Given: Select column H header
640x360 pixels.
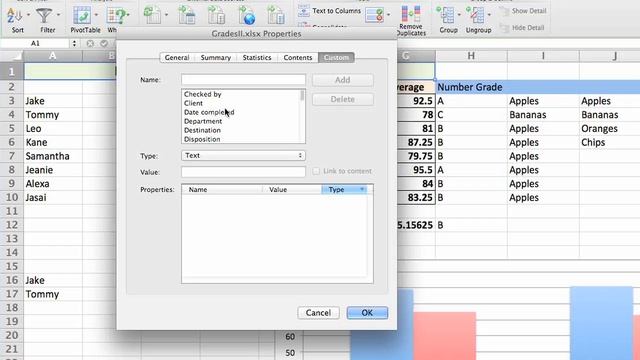Looking at the screenshot, I should (471, 56).
